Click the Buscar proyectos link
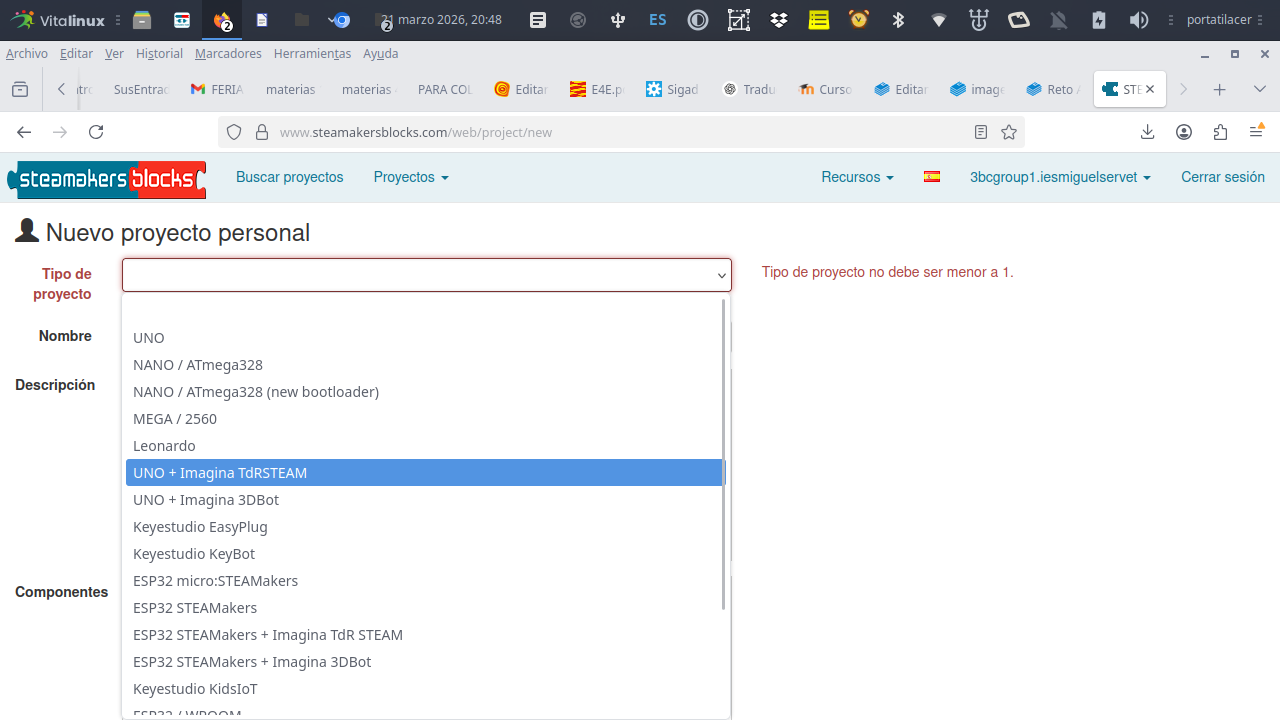 coord(289,177)
